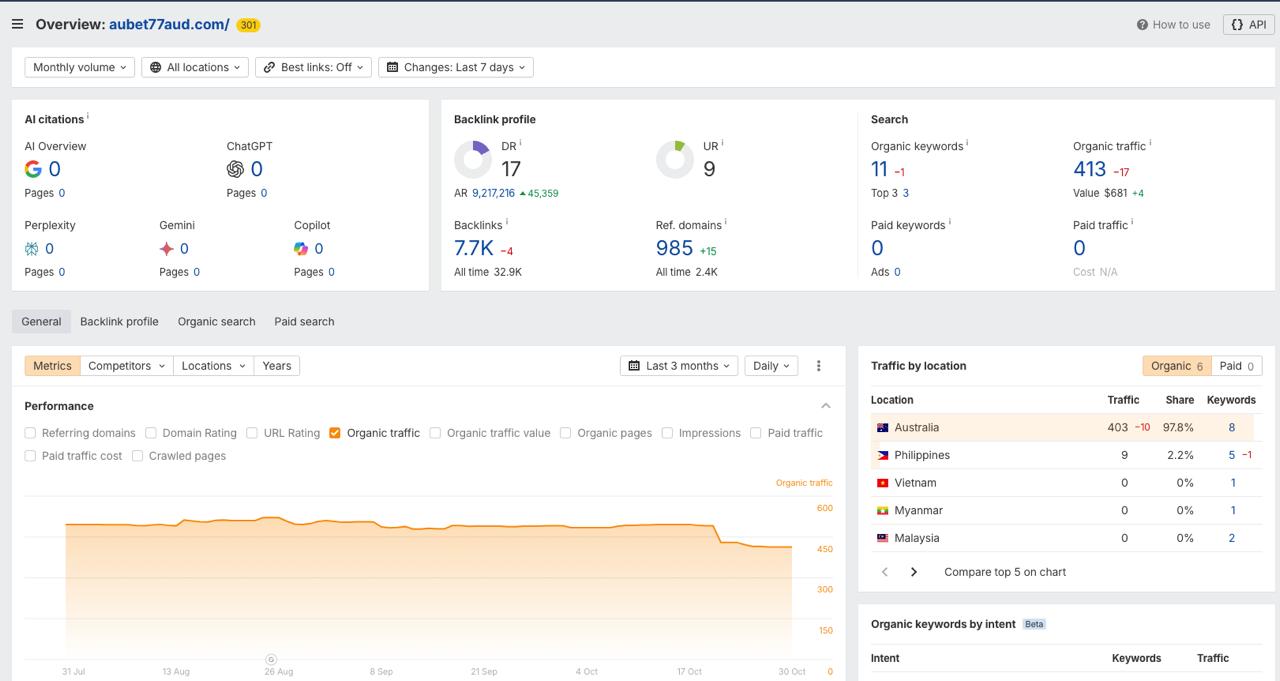Uncheck the Organic traffic checkbox

(x=335, y=433)
